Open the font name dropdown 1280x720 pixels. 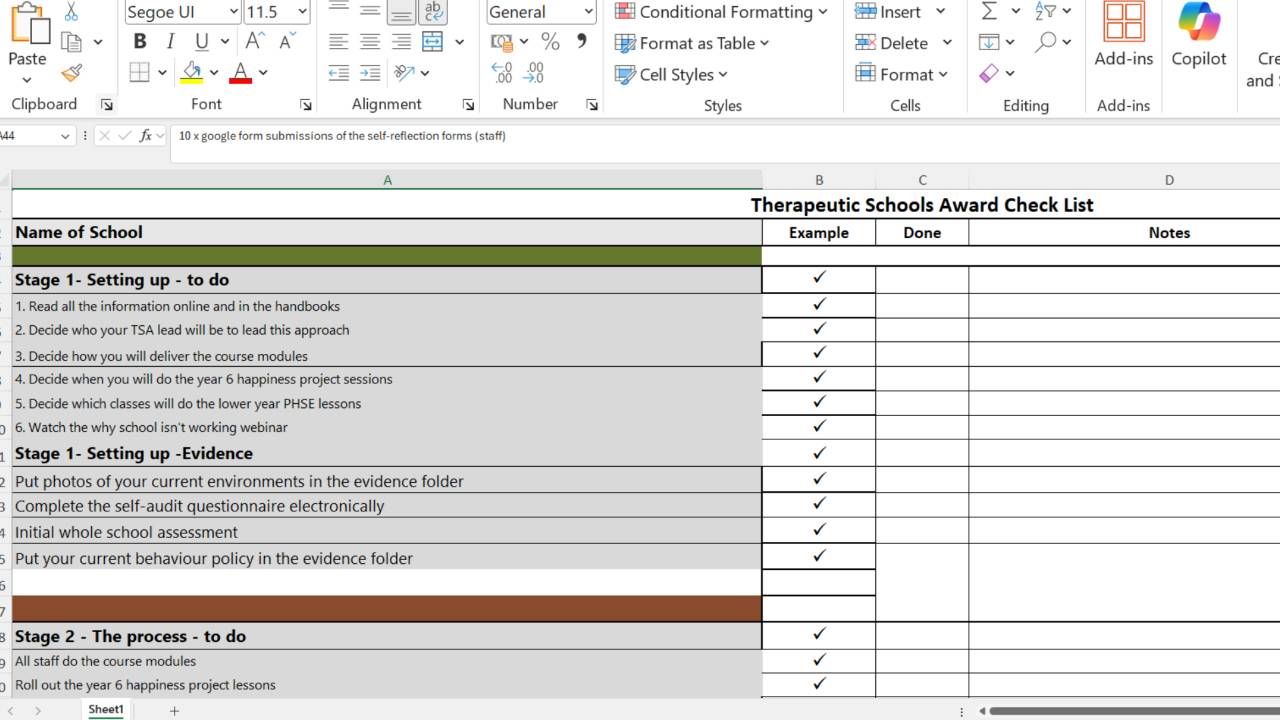point(233,12)
